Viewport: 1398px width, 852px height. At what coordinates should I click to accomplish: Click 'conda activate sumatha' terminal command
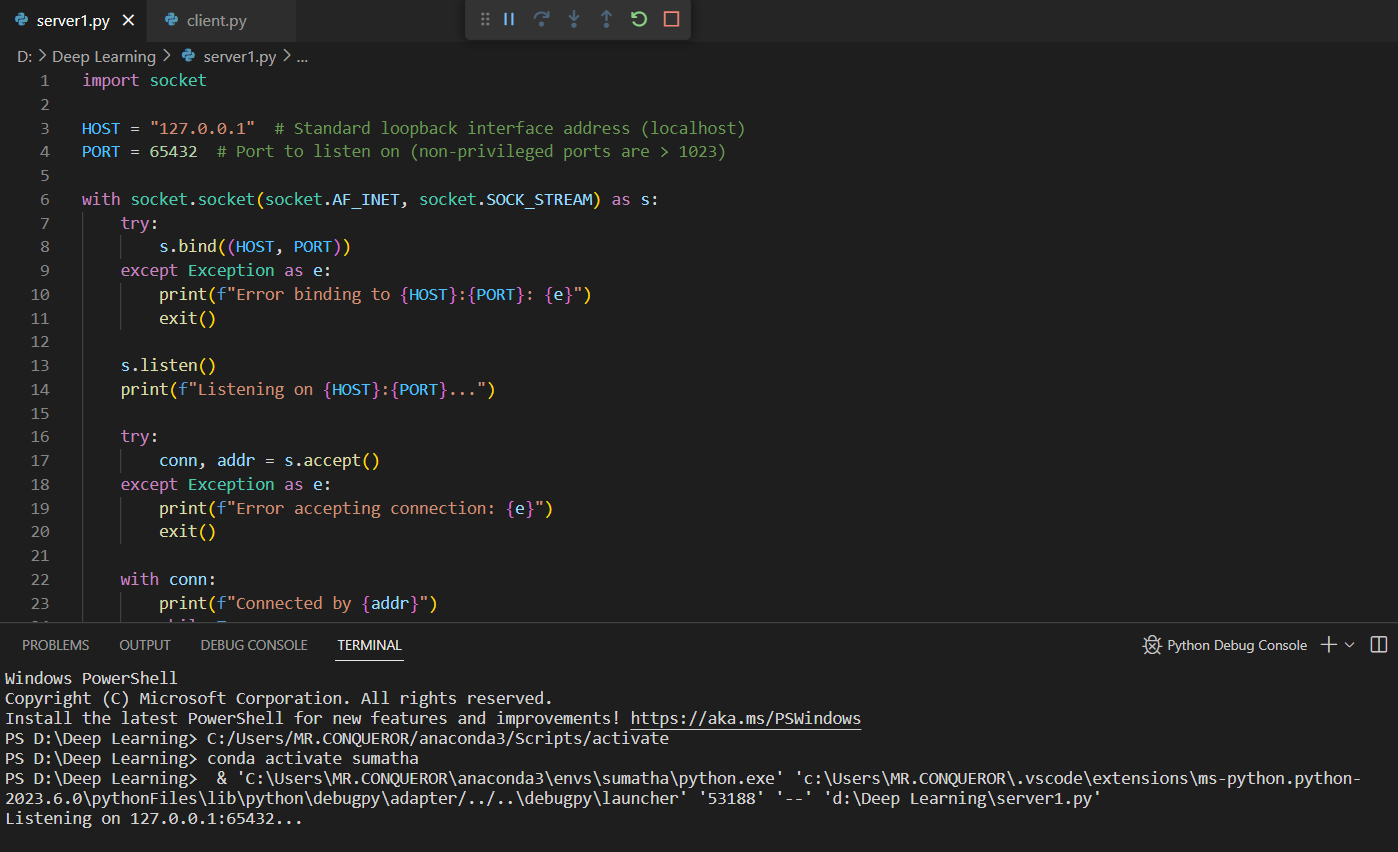313,758
